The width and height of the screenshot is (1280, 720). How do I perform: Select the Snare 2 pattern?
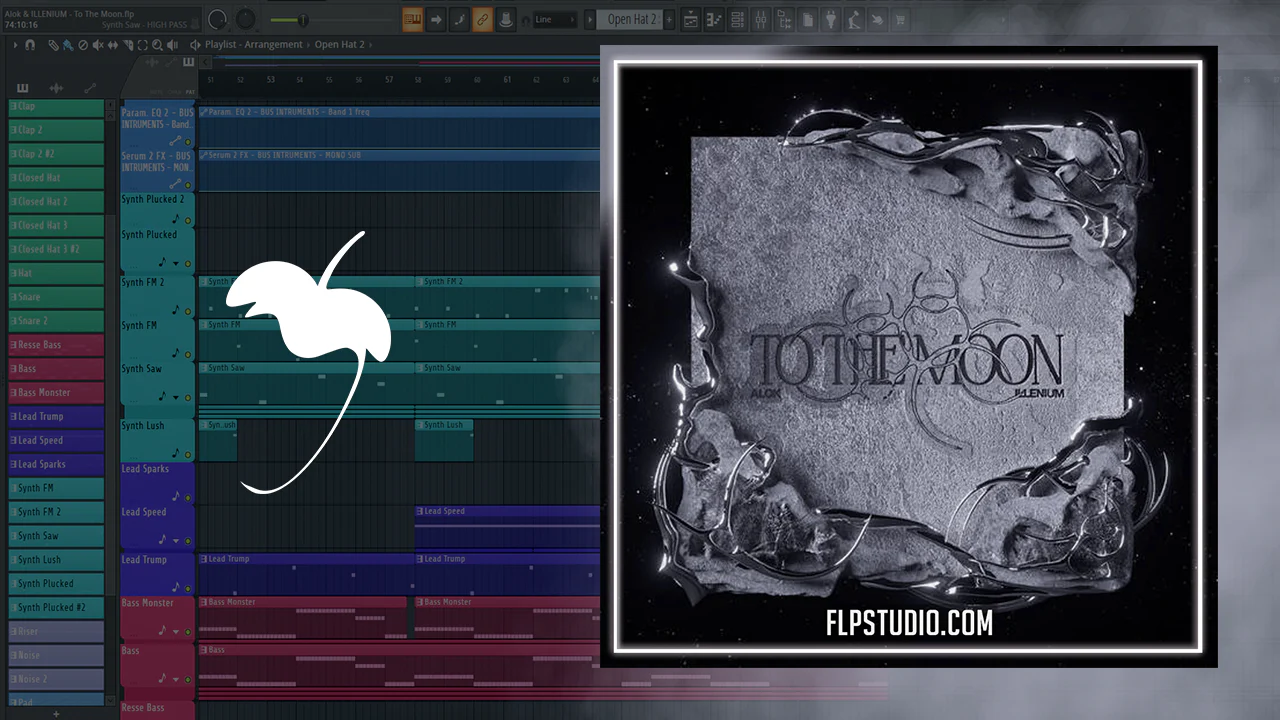pyautogui.click(x=56, y=321)
